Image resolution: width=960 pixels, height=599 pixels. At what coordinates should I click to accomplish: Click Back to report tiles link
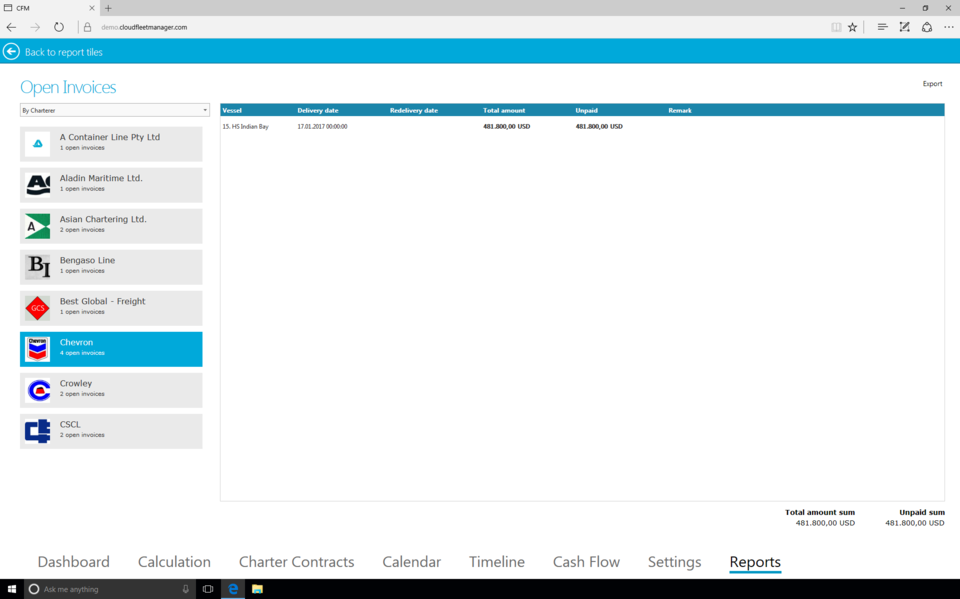(x=64, y=52)
